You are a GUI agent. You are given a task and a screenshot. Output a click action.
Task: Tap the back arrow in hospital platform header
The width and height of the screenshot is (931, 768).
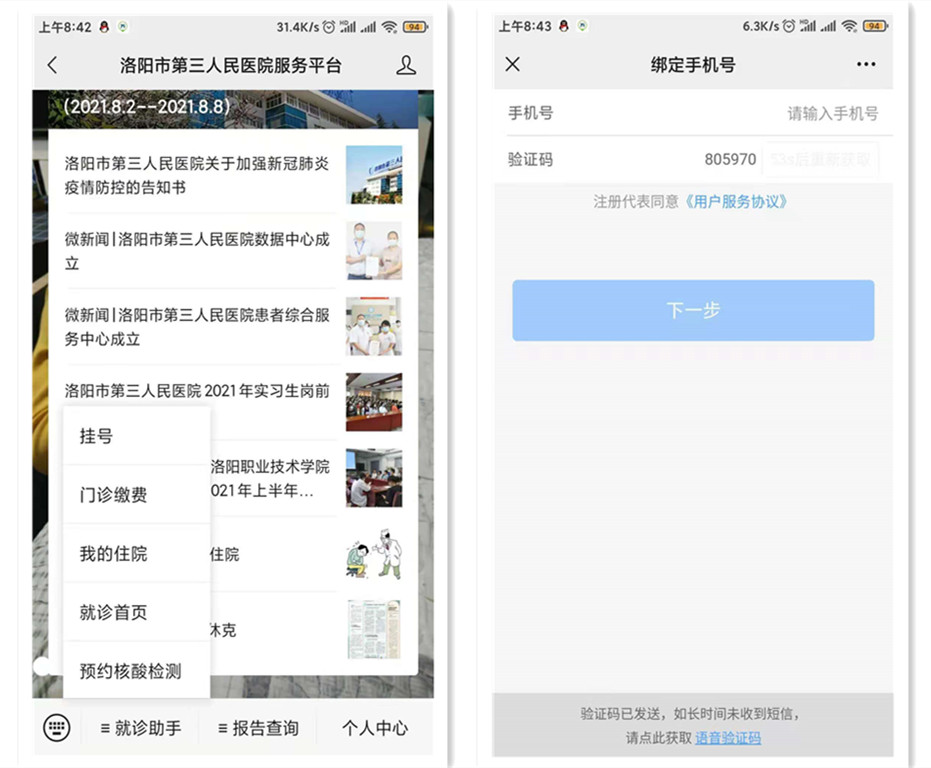tap(53, 66)
